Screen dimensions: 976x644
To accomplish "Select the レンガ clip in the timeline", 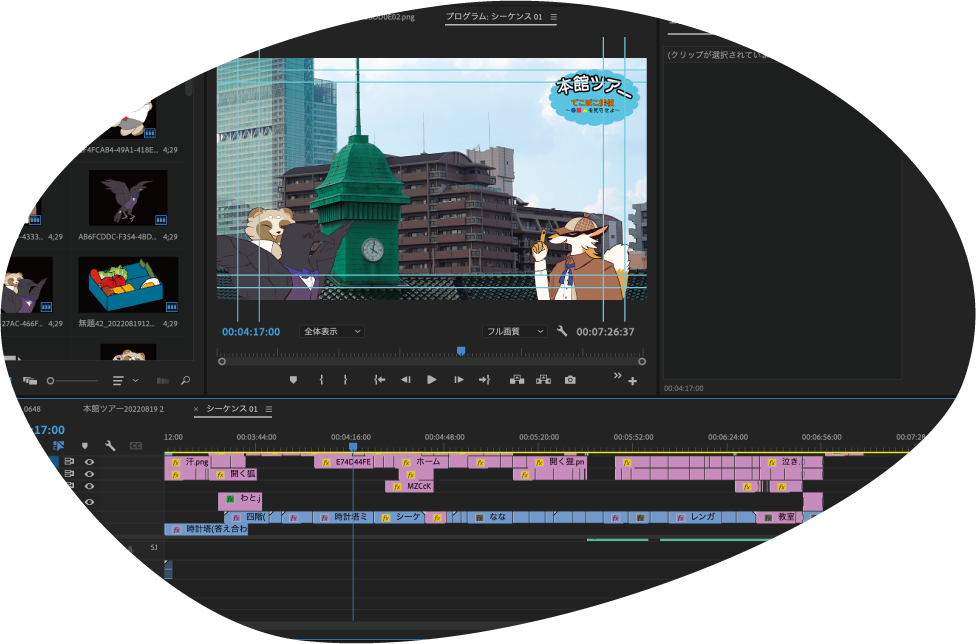I will 696,517.
